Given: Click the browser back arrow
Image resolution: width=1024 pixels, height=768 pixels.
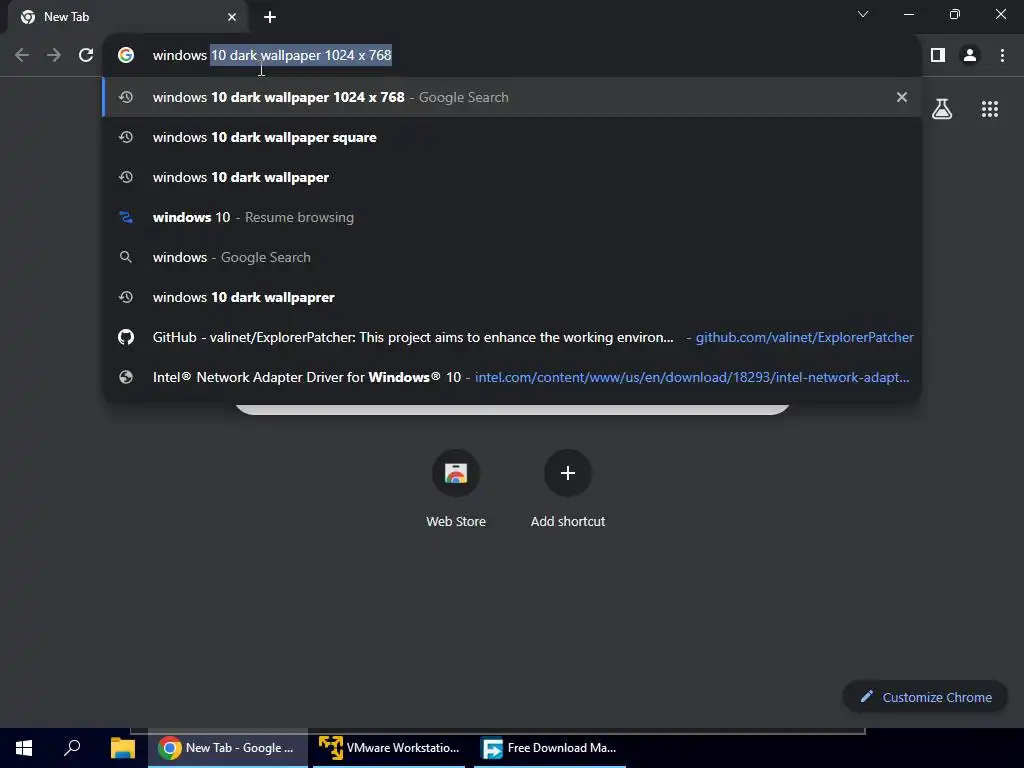Looking at the screenshot, I should click(x=22, y=56).
